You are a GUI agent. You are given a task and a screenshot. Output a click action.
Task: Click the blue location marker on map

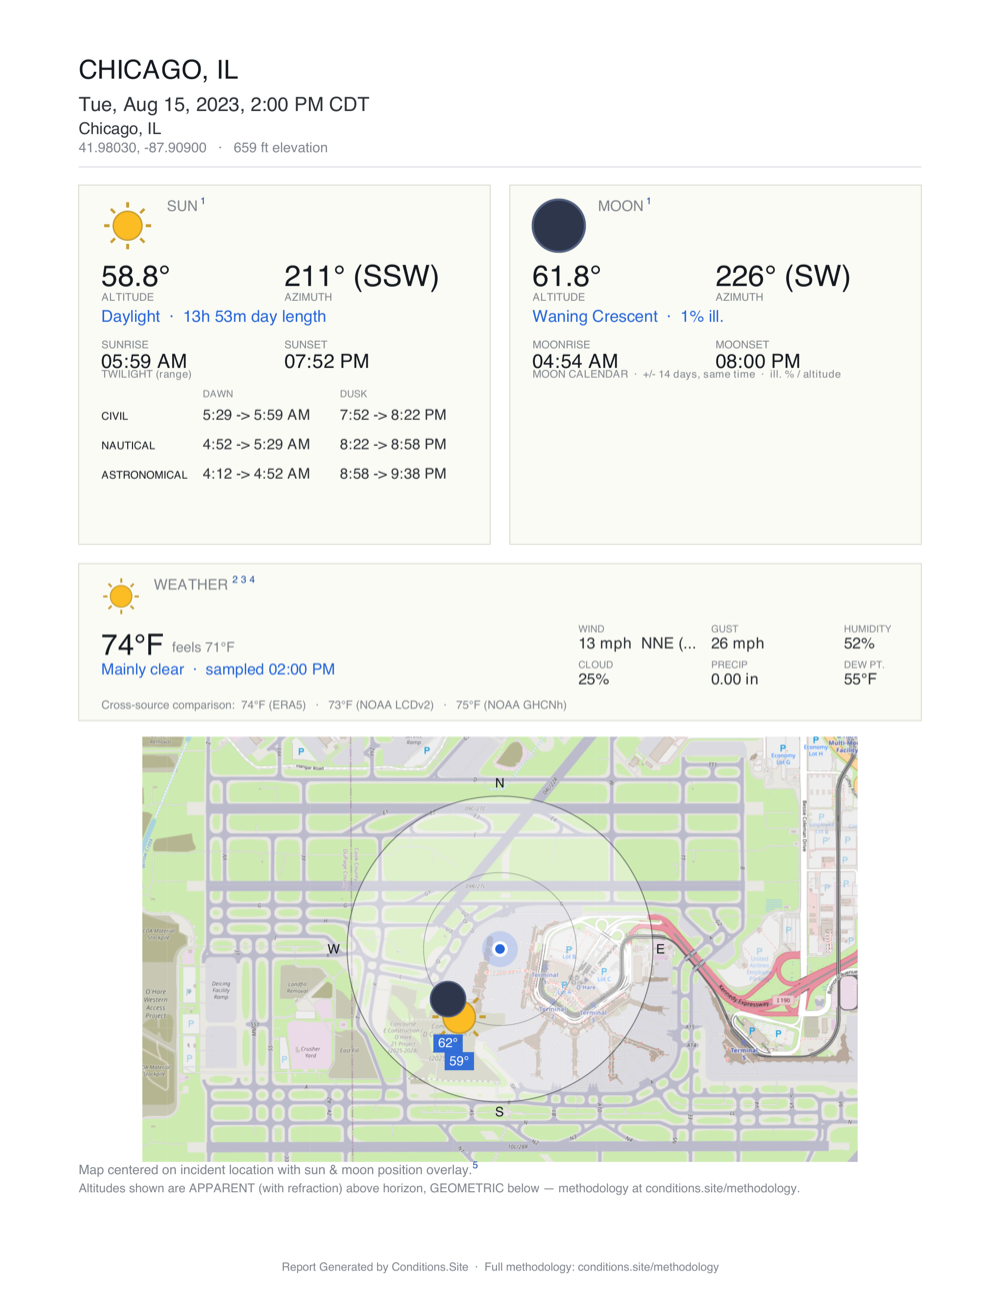(x=500, y=948)
